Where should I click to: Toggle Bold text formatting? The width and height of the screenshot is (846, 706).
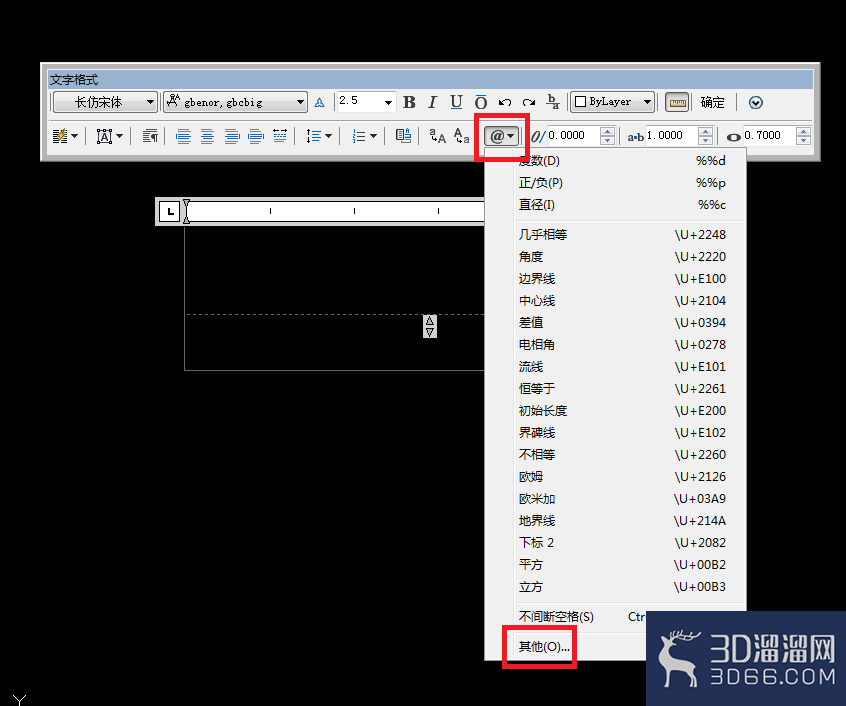click(x=410, y=102)
